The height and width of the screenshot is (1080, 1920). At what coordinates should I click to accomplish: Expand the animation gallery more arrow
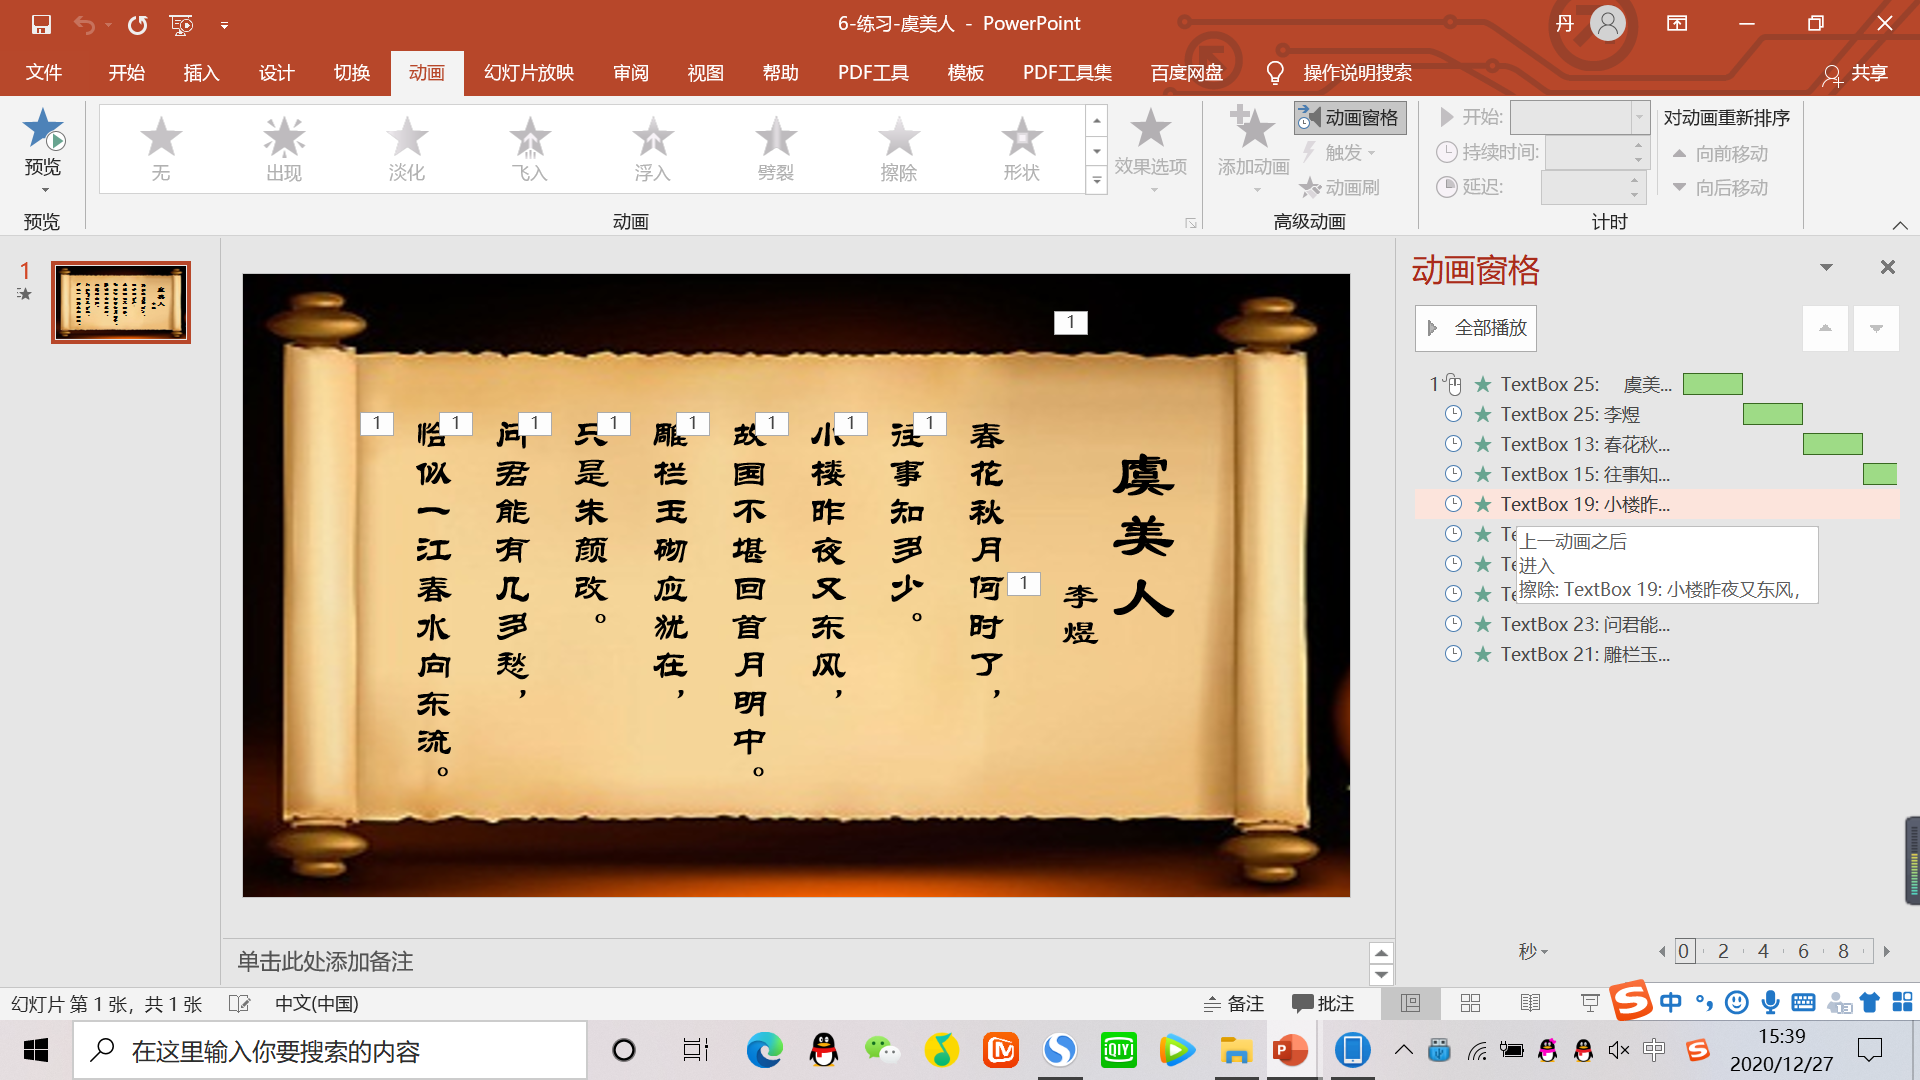1097,181
